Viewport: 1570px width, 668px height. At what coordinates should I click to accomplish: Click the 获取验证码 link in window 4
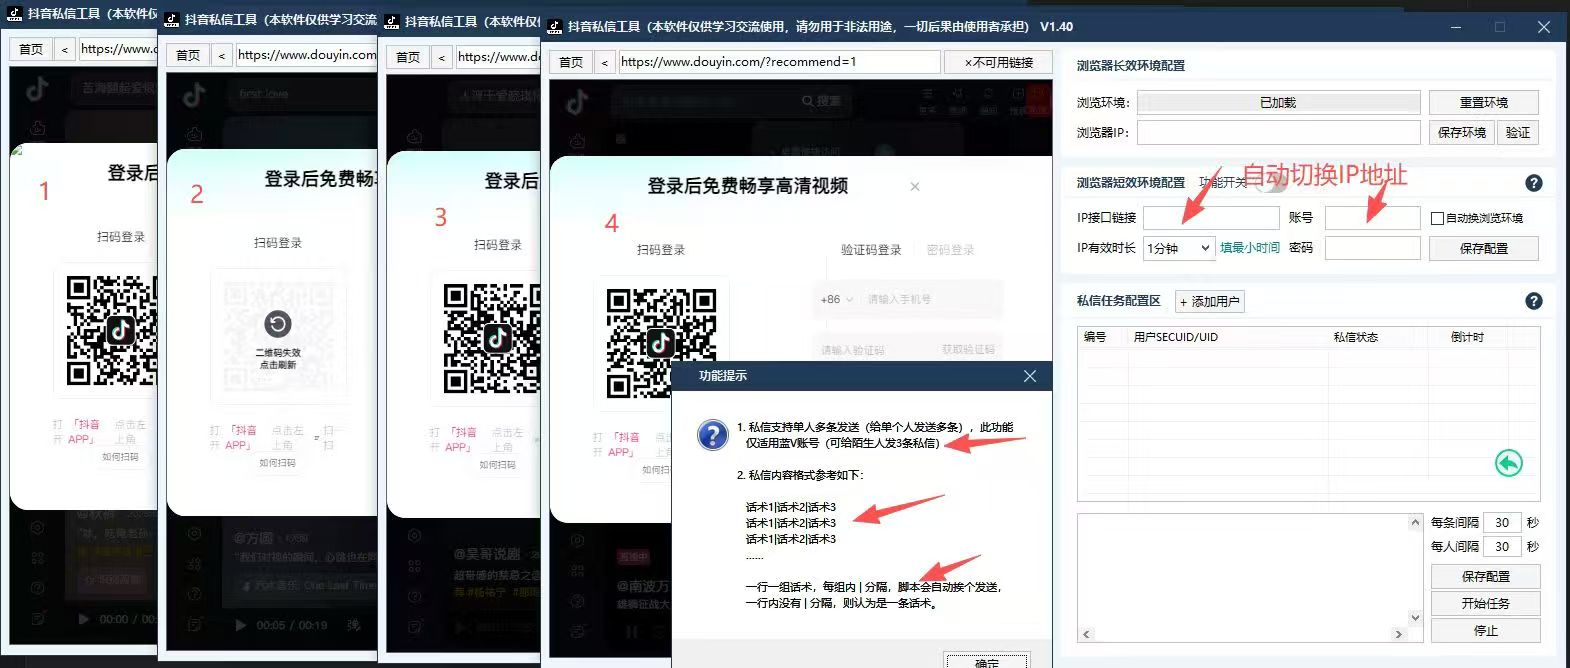click(968, 350)
